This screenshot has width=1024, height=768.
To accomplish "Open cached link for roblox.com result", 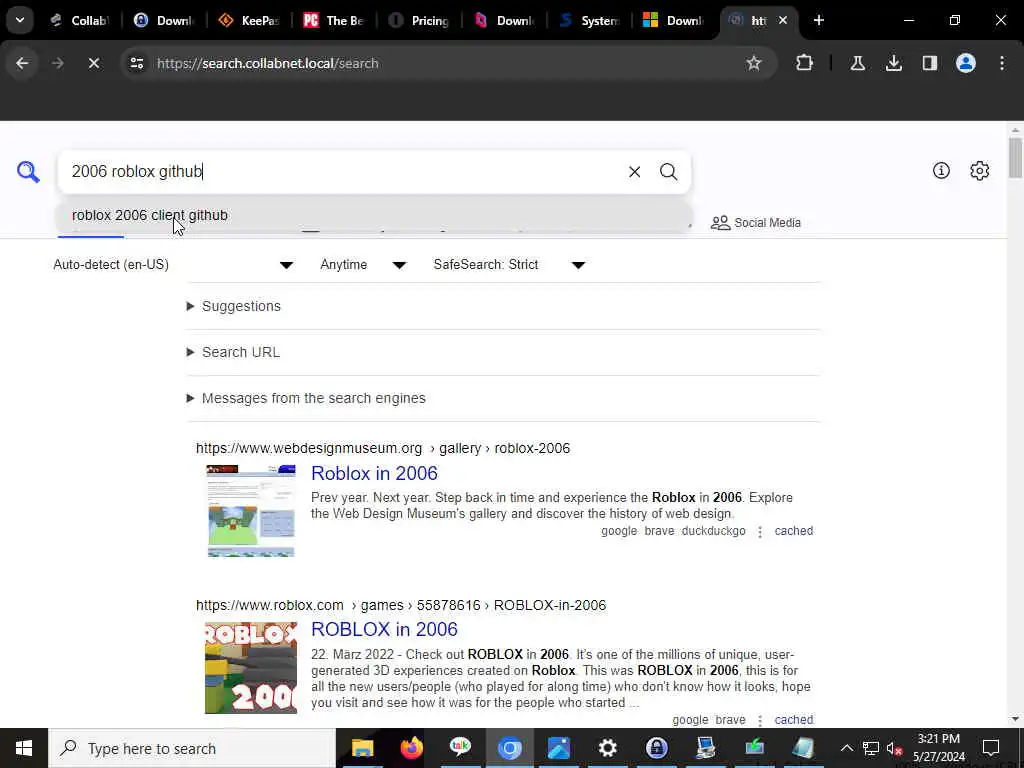I will [x=793, y=720].
